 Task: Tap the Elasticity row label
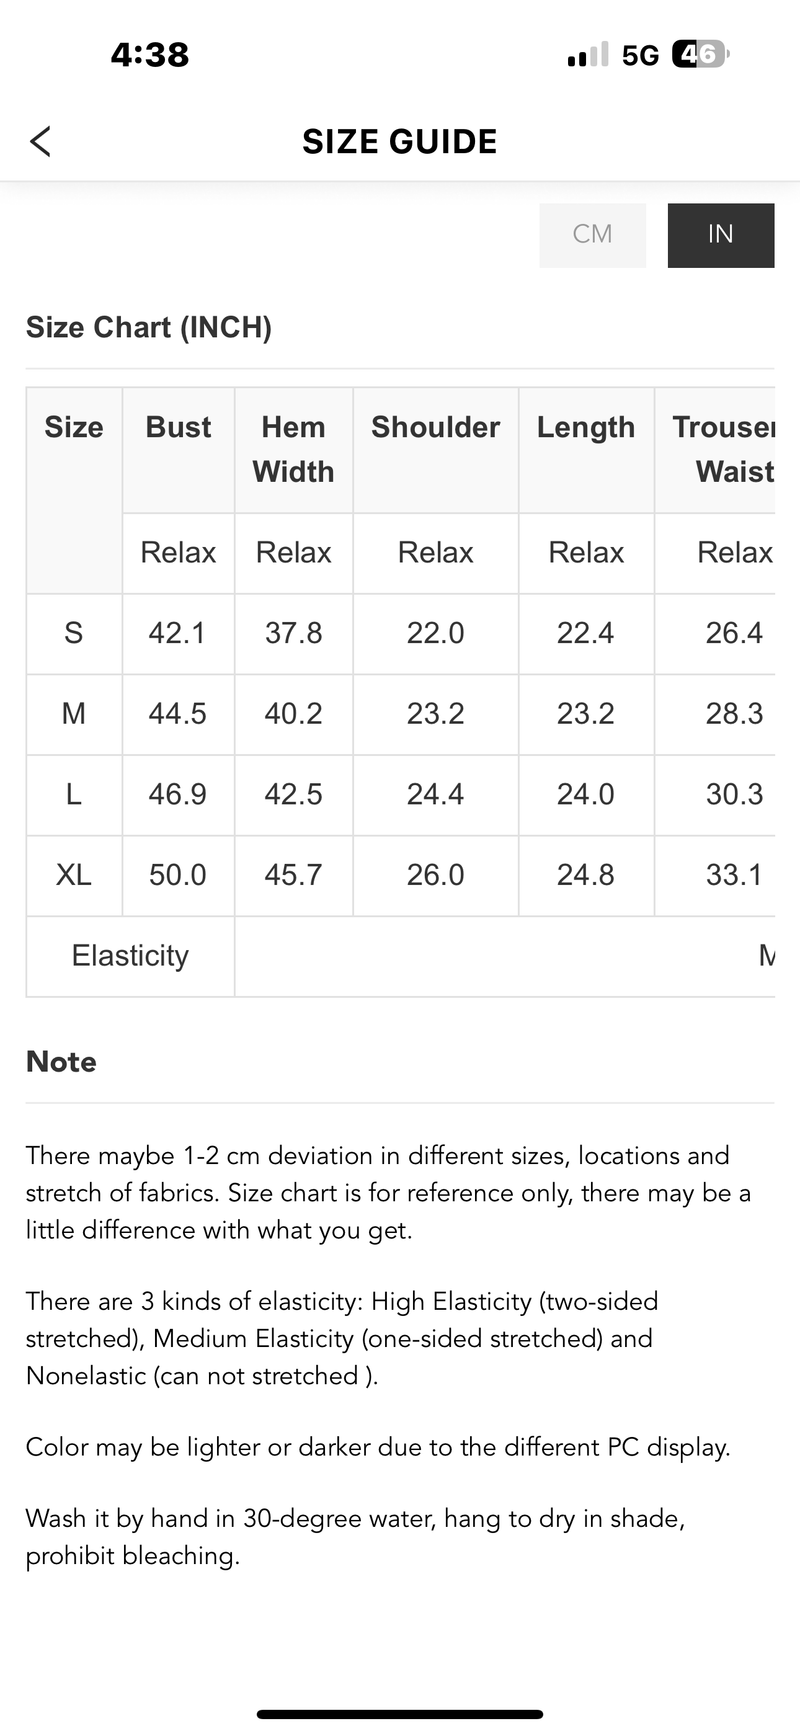click(130, 956)
